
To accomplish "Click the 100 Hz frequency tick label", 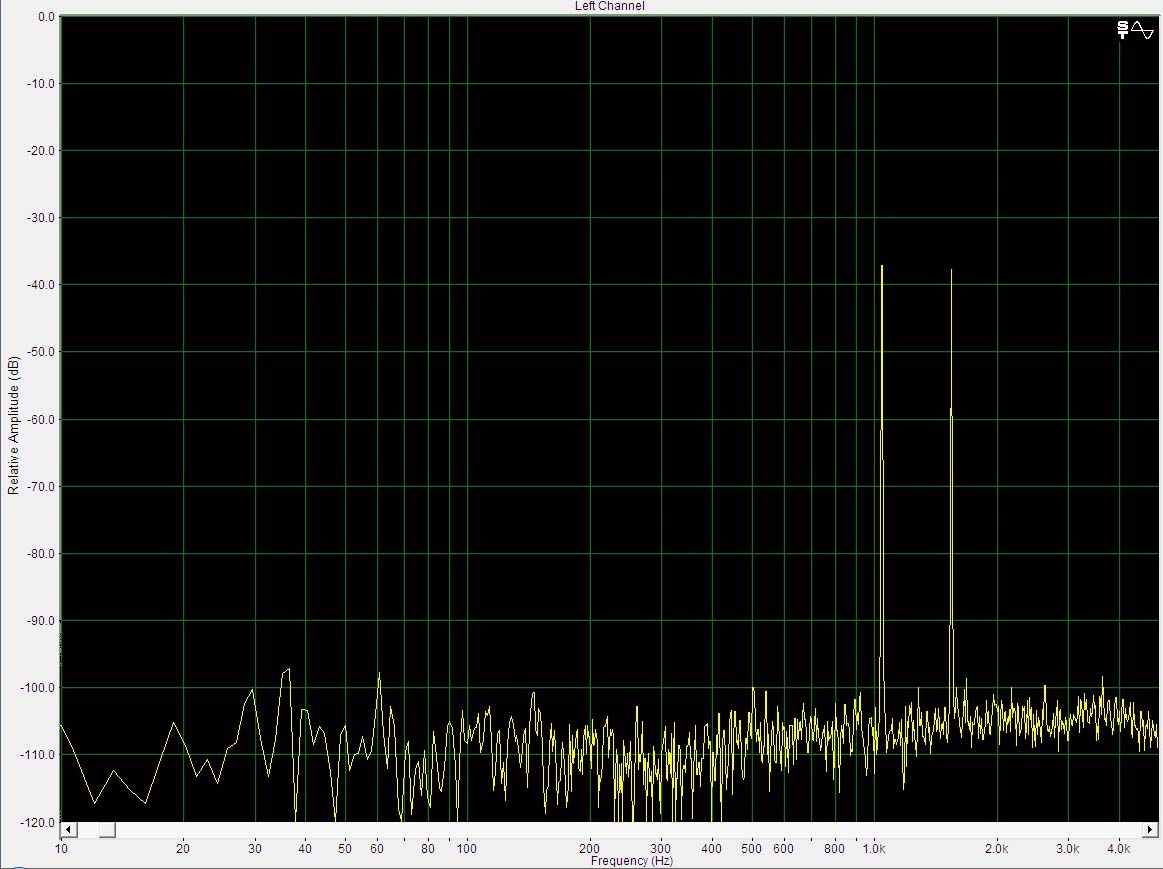I will pyautogui.click(x=466, y=849).
